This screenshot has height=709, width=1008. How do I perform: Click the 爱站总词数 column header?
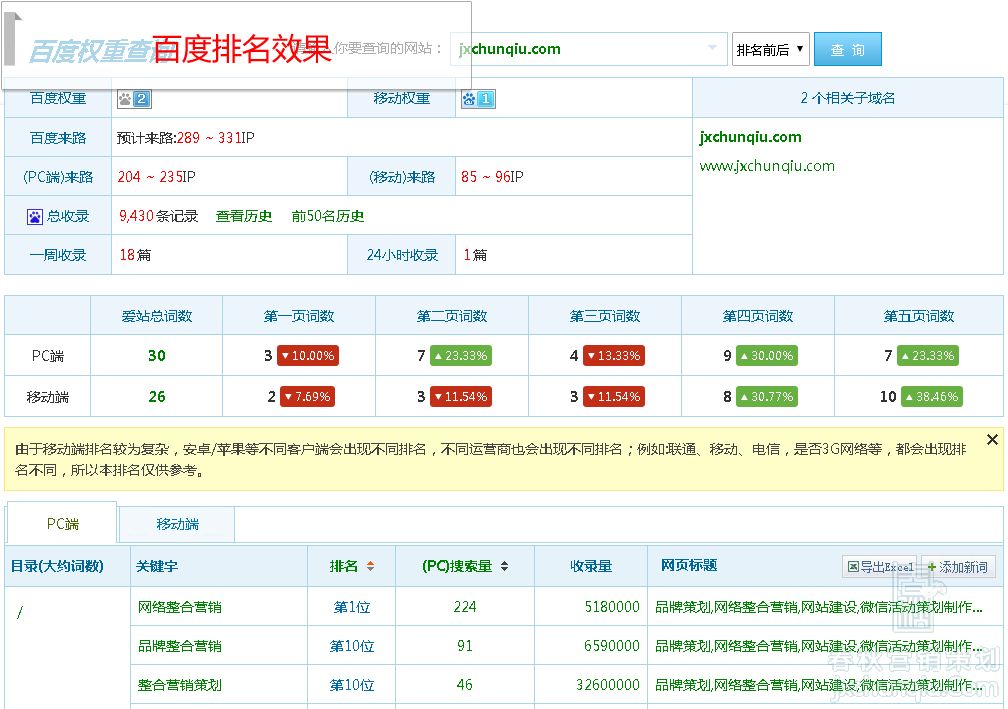click(x=157, y=316)
